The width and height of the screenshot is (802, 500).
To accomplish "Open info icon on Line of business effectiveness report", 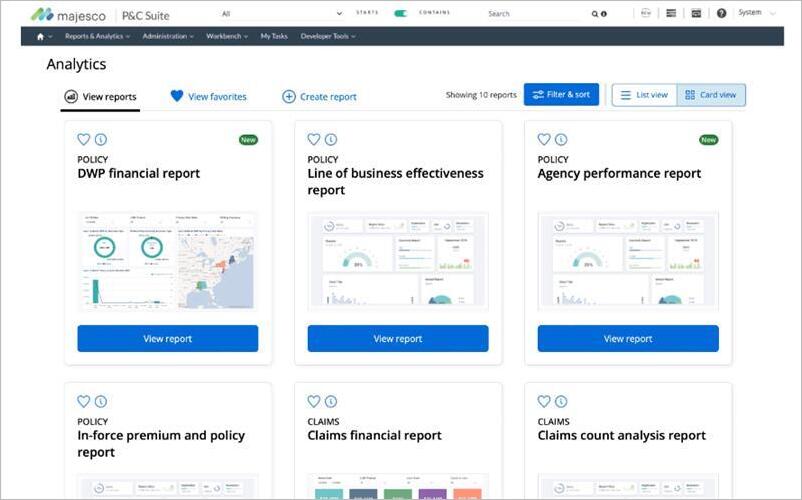I will coord(331,140).
